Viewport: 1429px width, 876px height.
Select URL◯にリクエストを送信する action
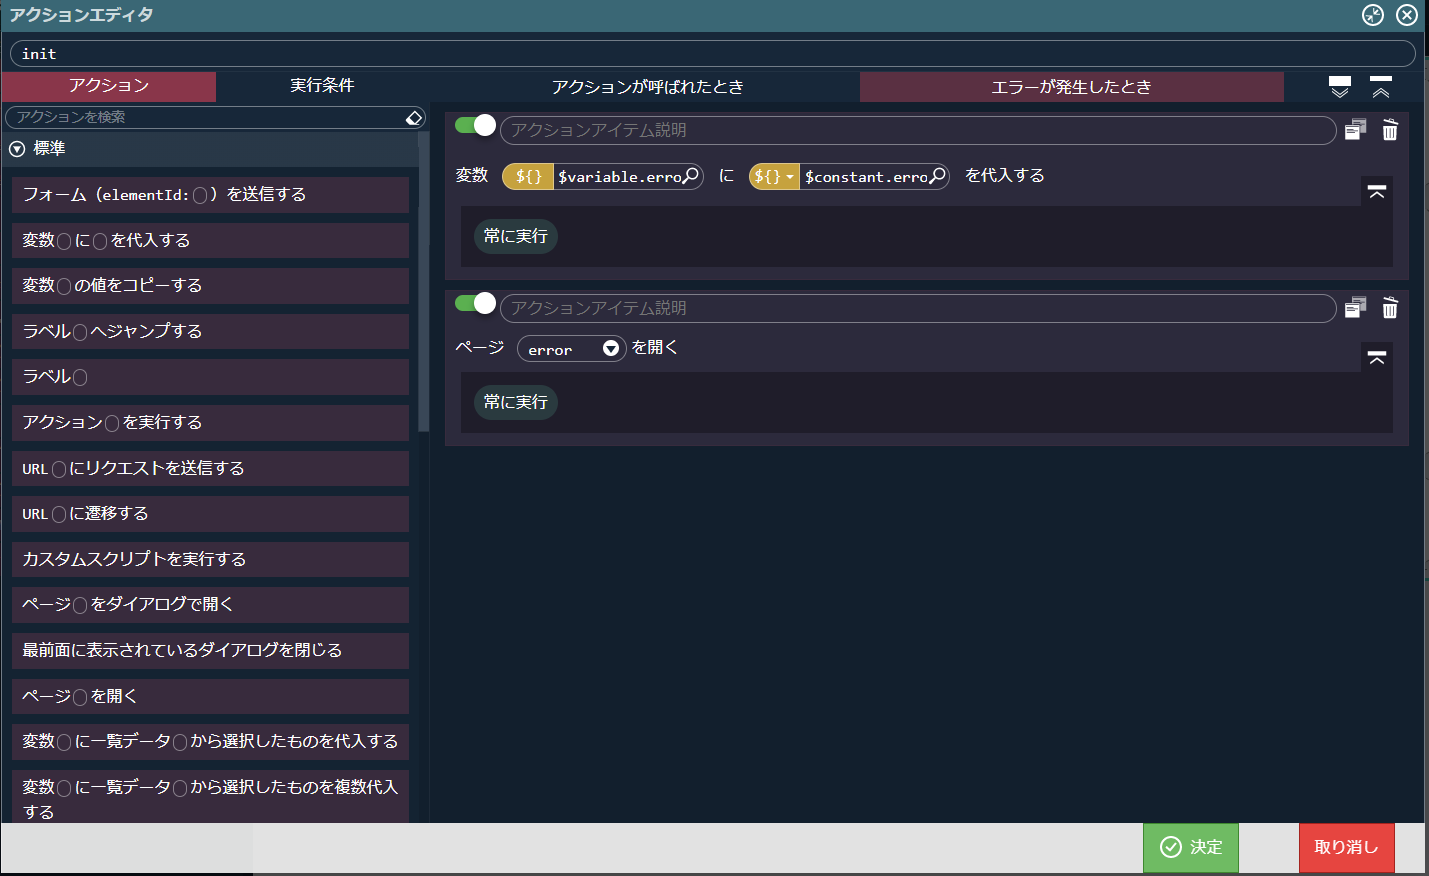(210, 468)
